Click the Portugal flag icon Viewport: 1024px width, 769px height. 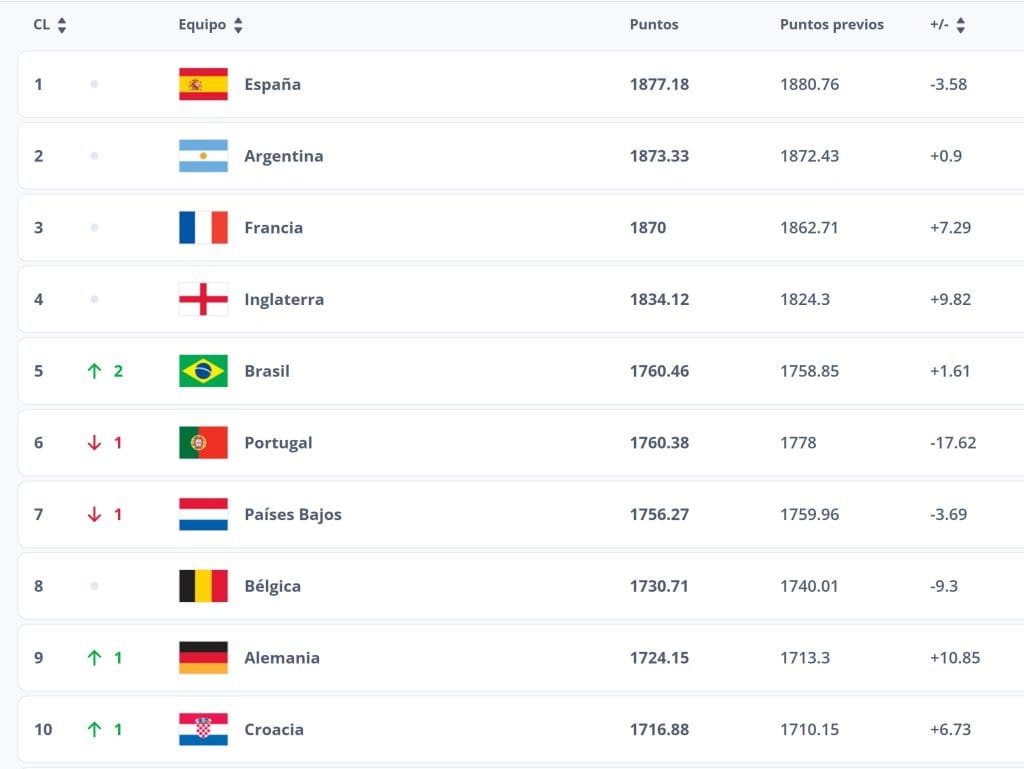coord(203,443)
